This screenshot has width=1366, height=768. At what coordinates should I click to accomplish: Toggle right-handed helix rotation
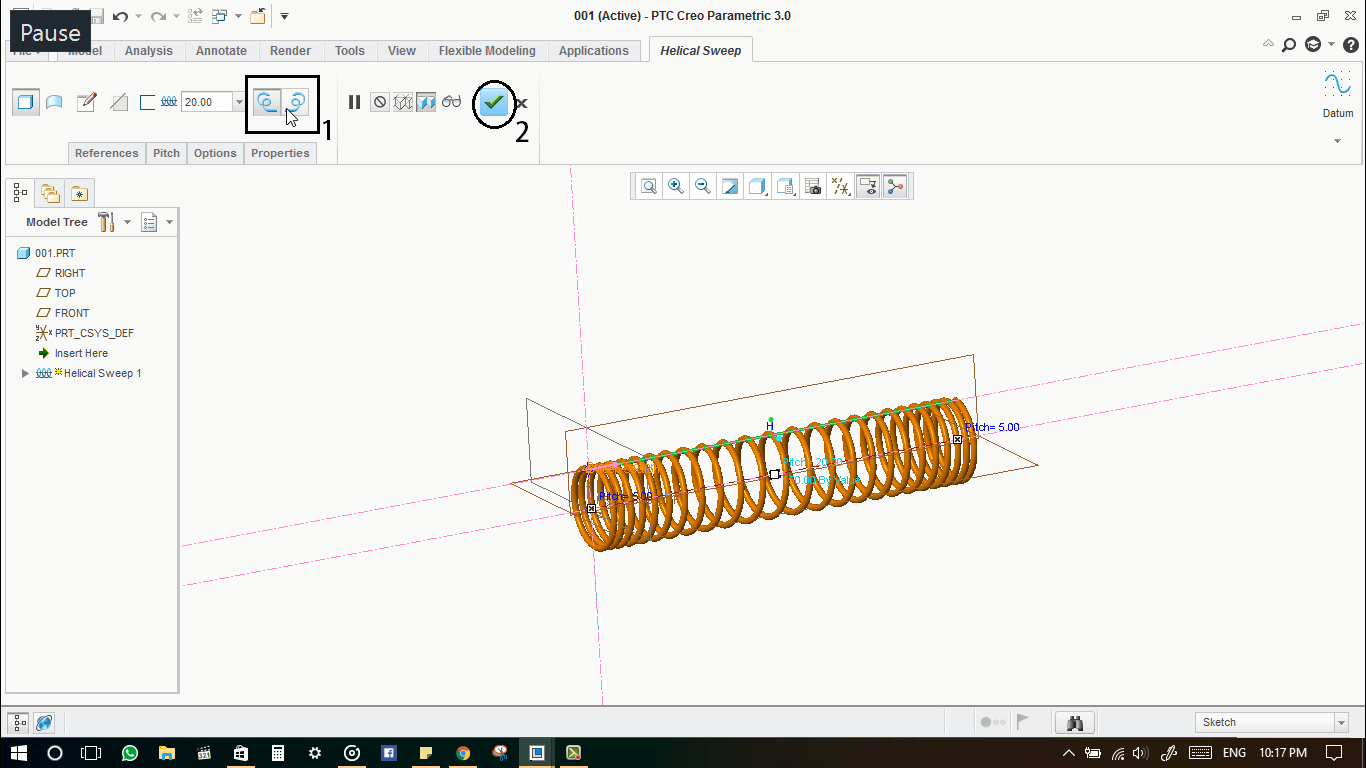click(296, 101)
